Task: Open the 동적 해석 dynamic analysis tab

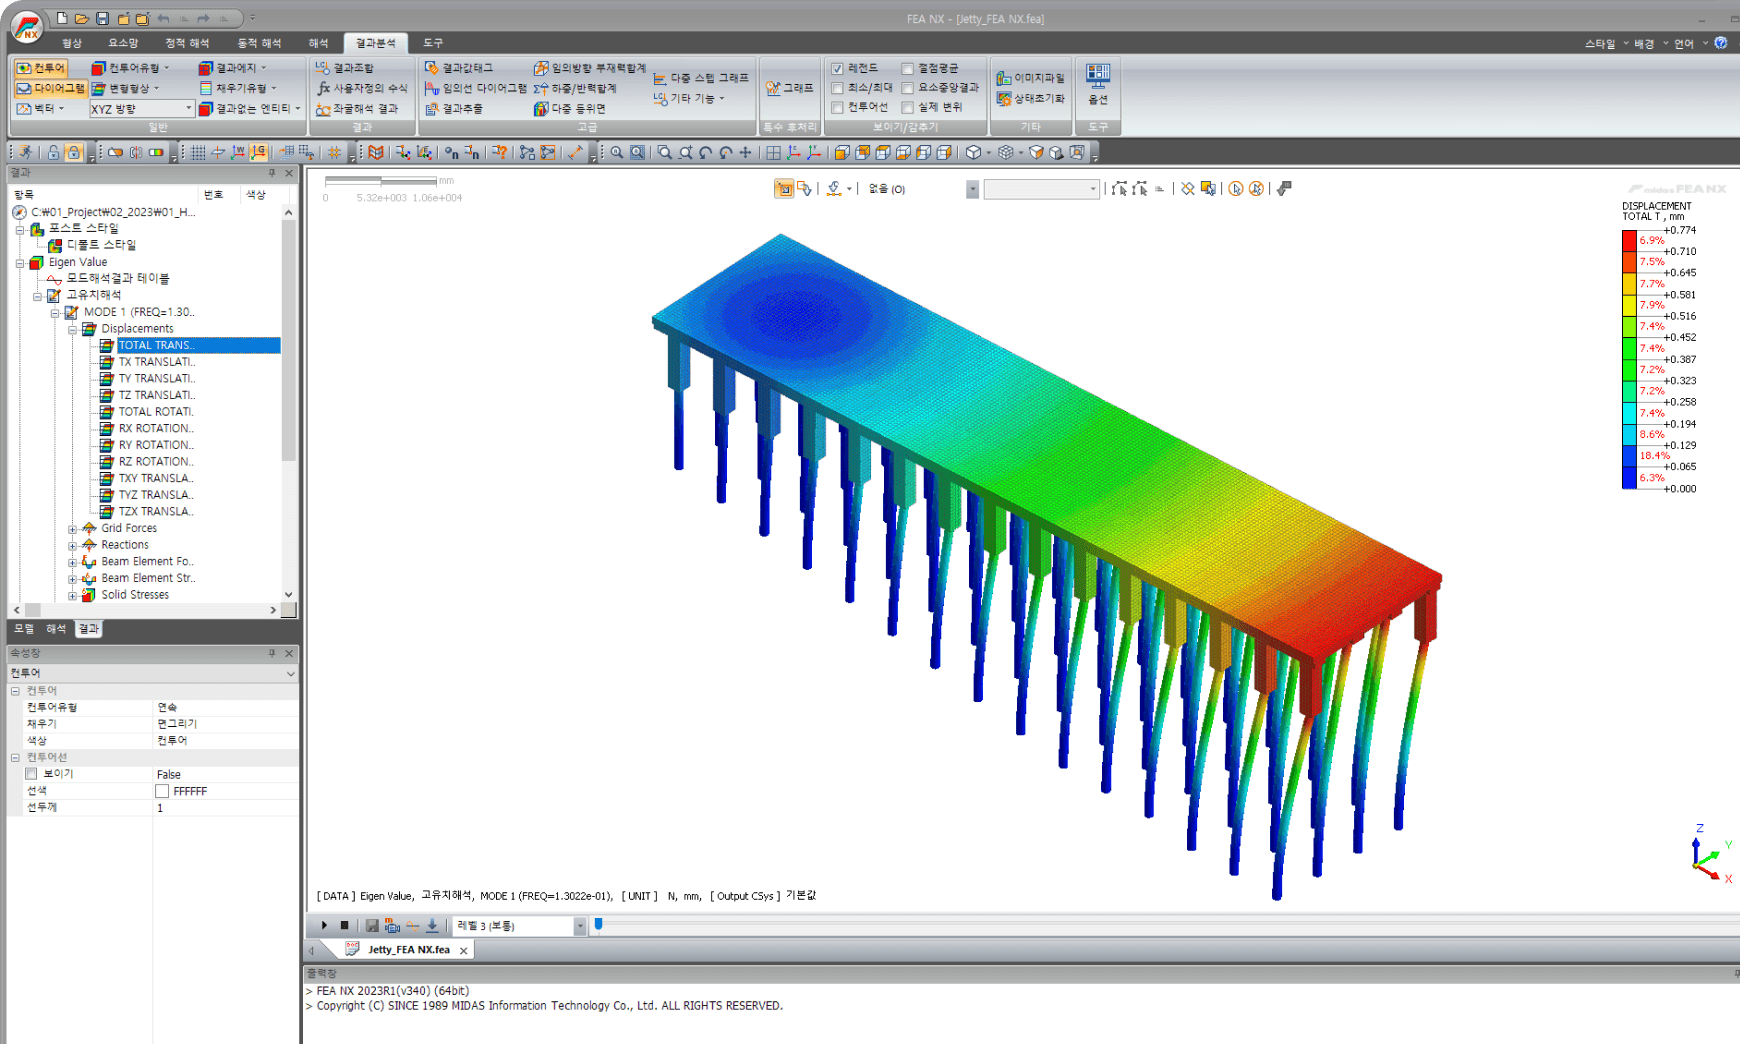Action: (259, 43)
